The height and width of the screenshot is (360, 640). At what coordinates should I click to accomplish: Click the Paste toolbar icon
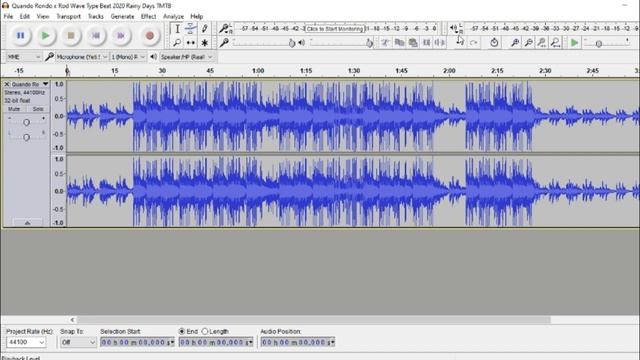point(413,42)
